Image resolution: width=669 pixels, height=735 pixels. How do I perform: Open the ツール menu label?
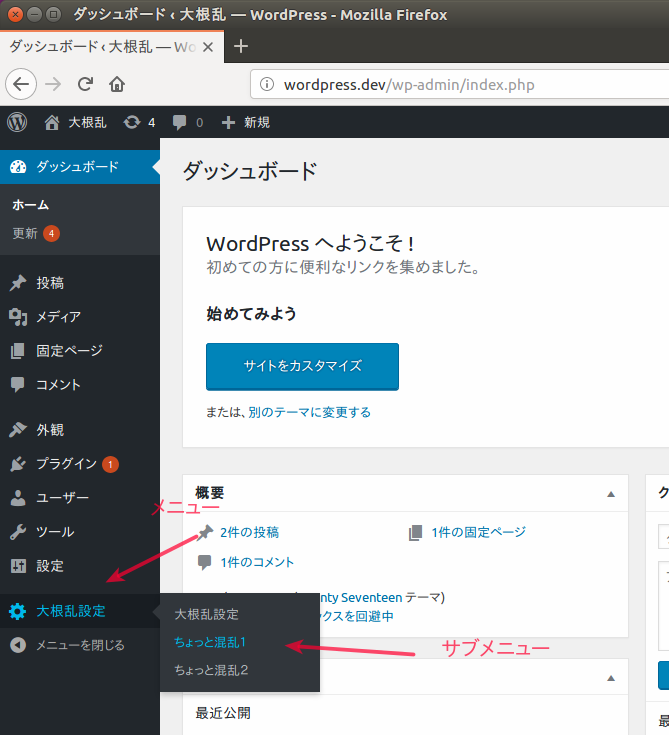(x=55, y=532)
